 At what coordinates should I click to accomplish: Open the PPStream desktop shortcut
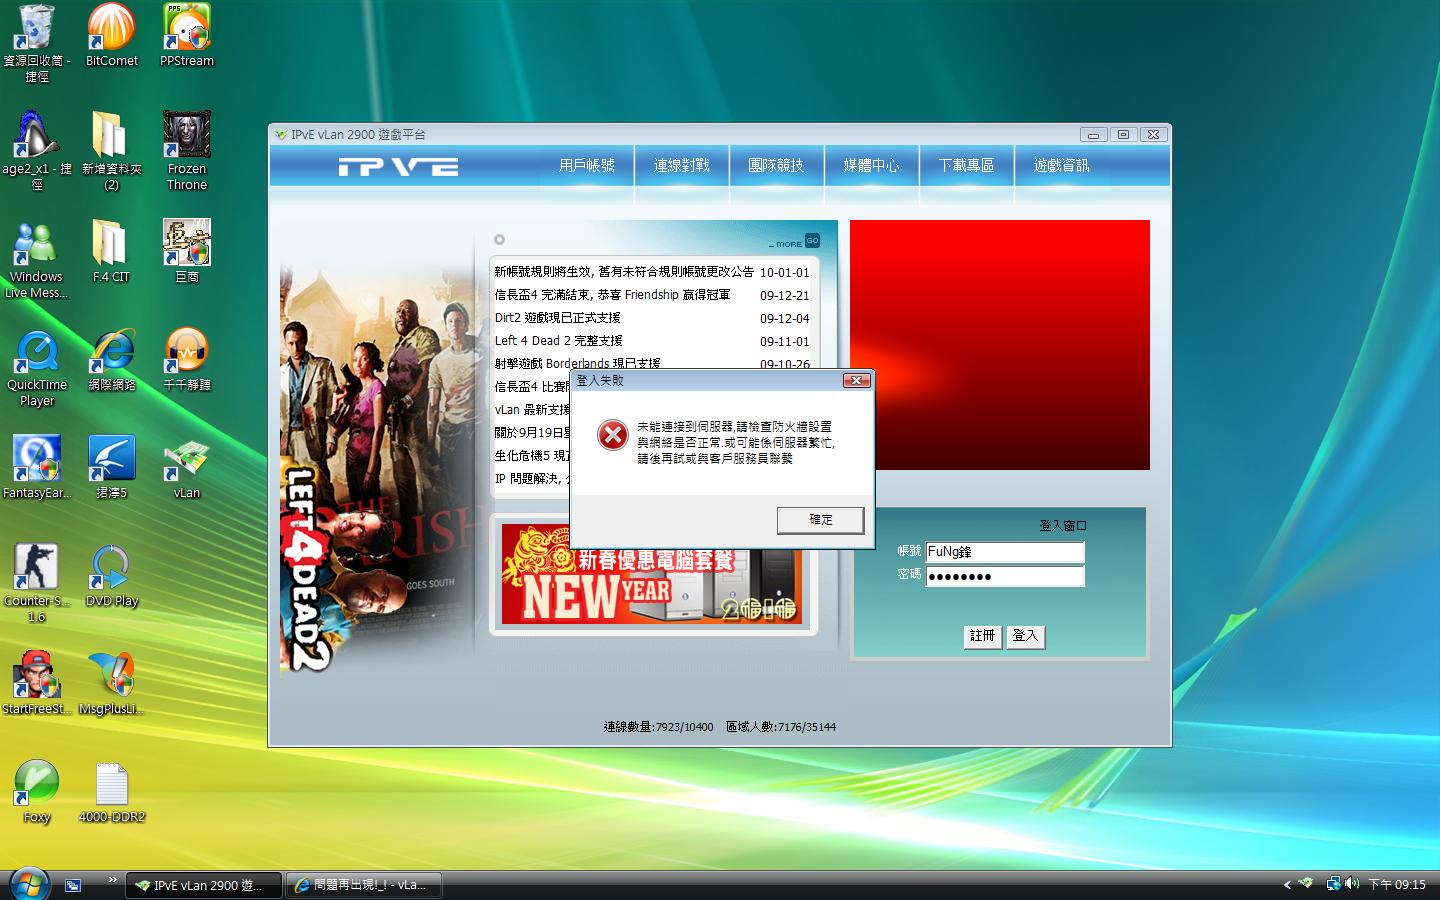pos(187,35)
